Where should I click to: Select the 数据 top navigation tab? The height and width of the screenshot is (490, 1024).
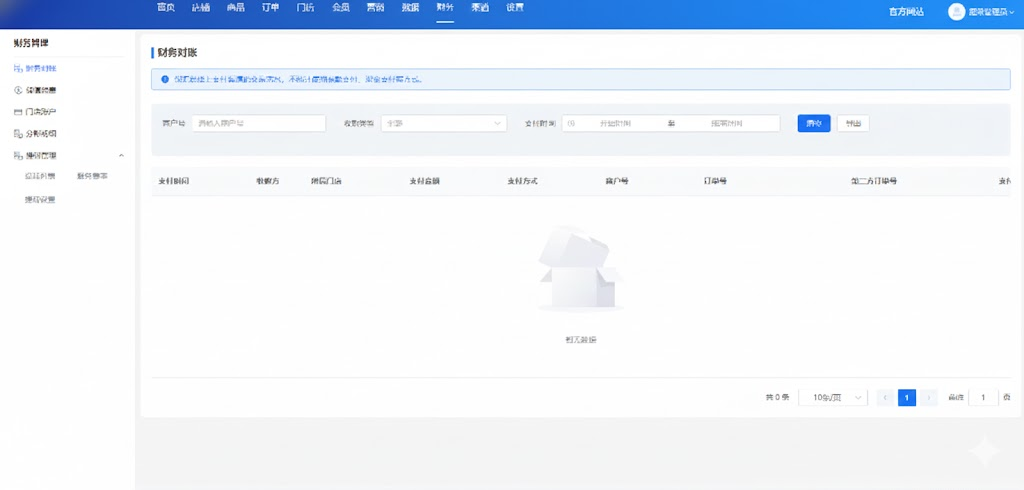(410, 8)
